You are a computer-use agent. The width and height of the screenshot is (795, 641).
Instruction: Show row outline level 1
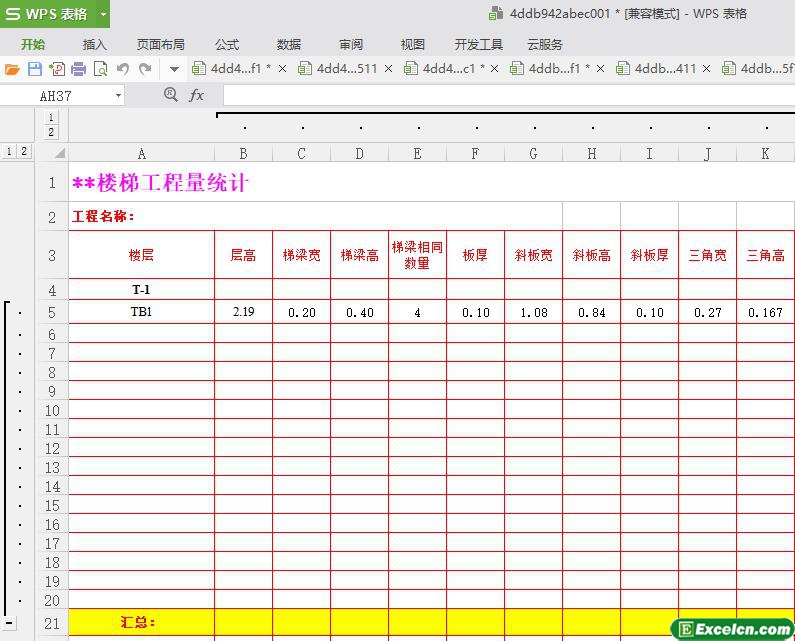click(x=9, y=152)
